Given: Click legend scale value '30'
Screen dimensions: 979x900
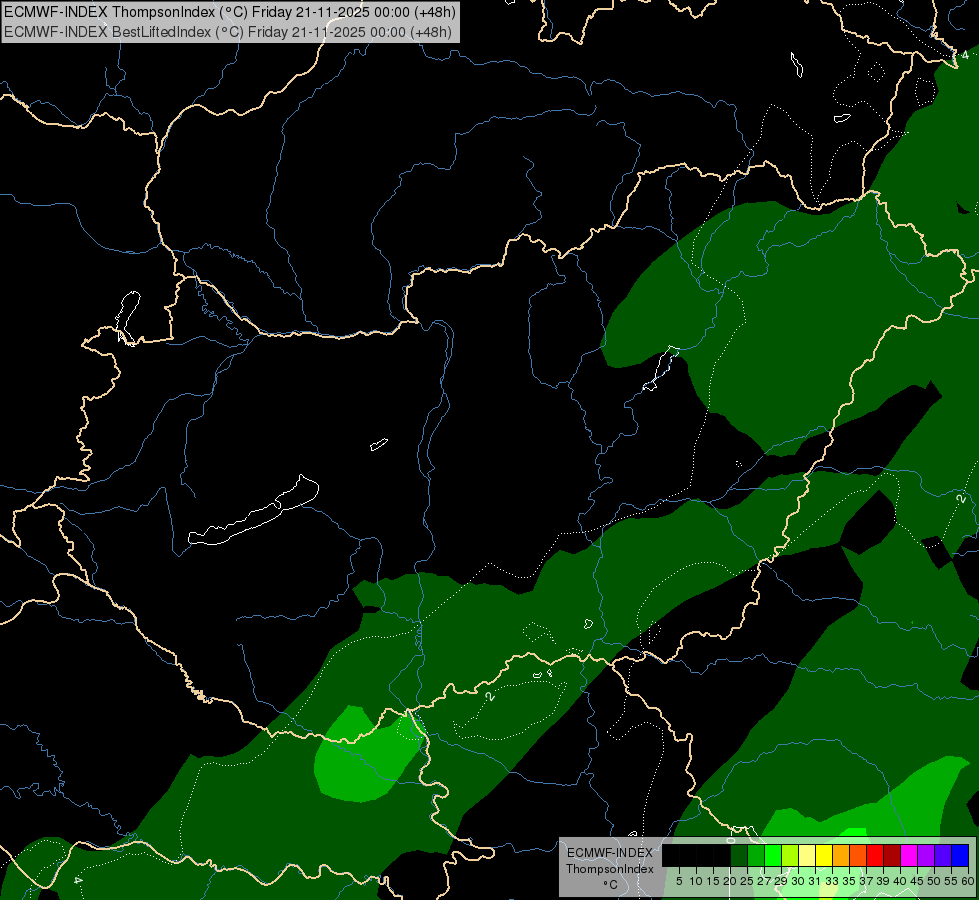Looking at the screenshot, I should tap(798, 881).
